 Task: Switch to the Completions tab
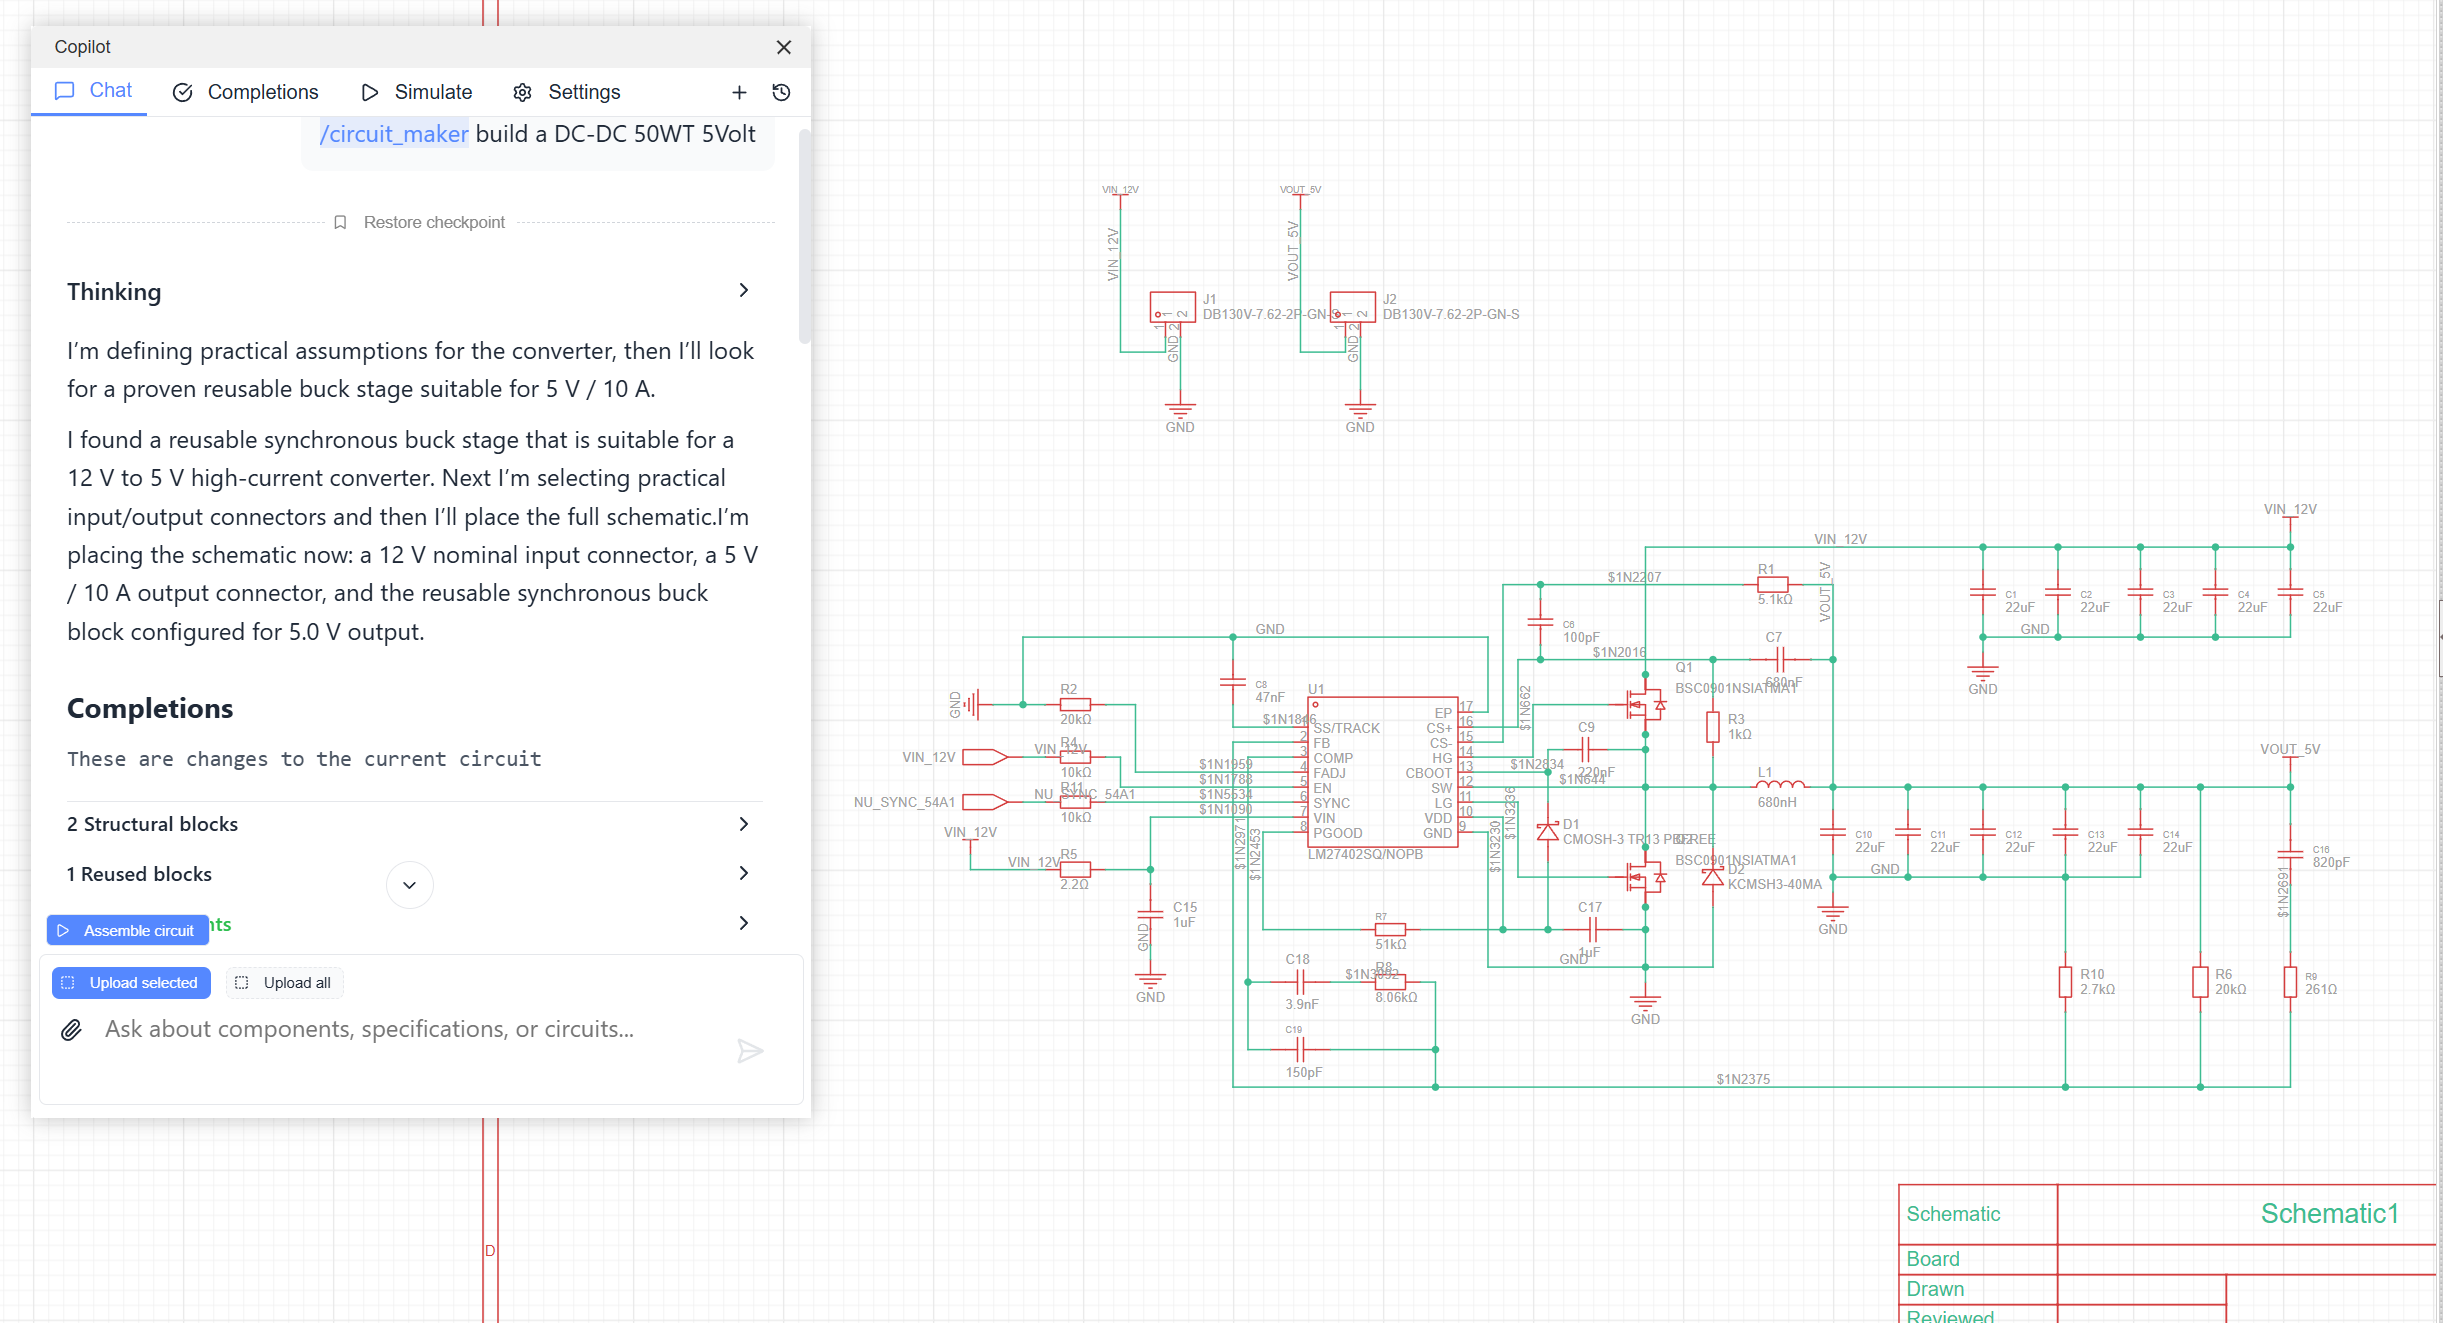coord(246,92)
